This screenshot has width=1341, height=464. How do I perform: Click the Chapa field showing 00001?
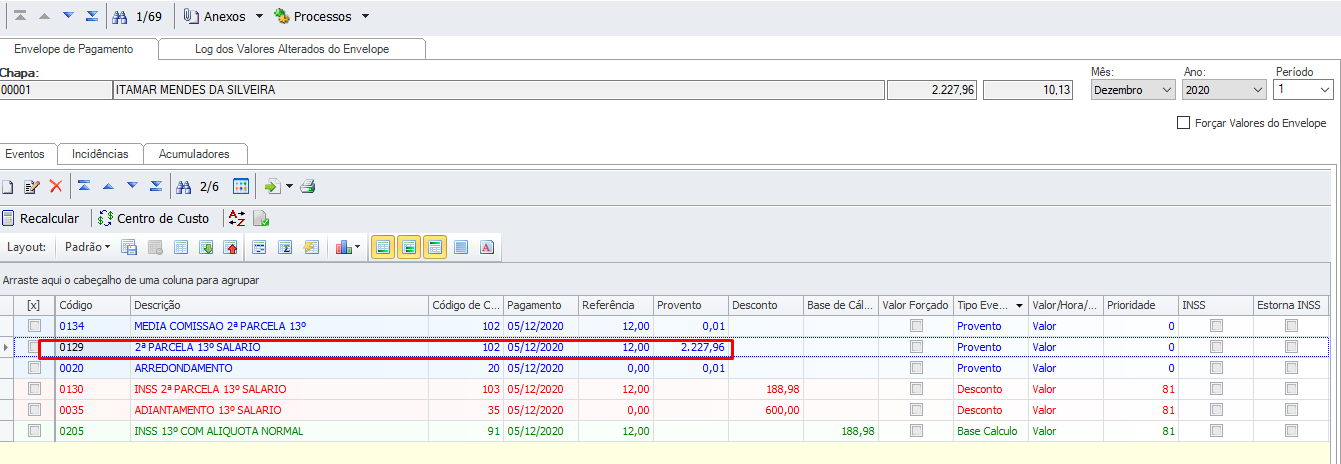click(56, 90)
